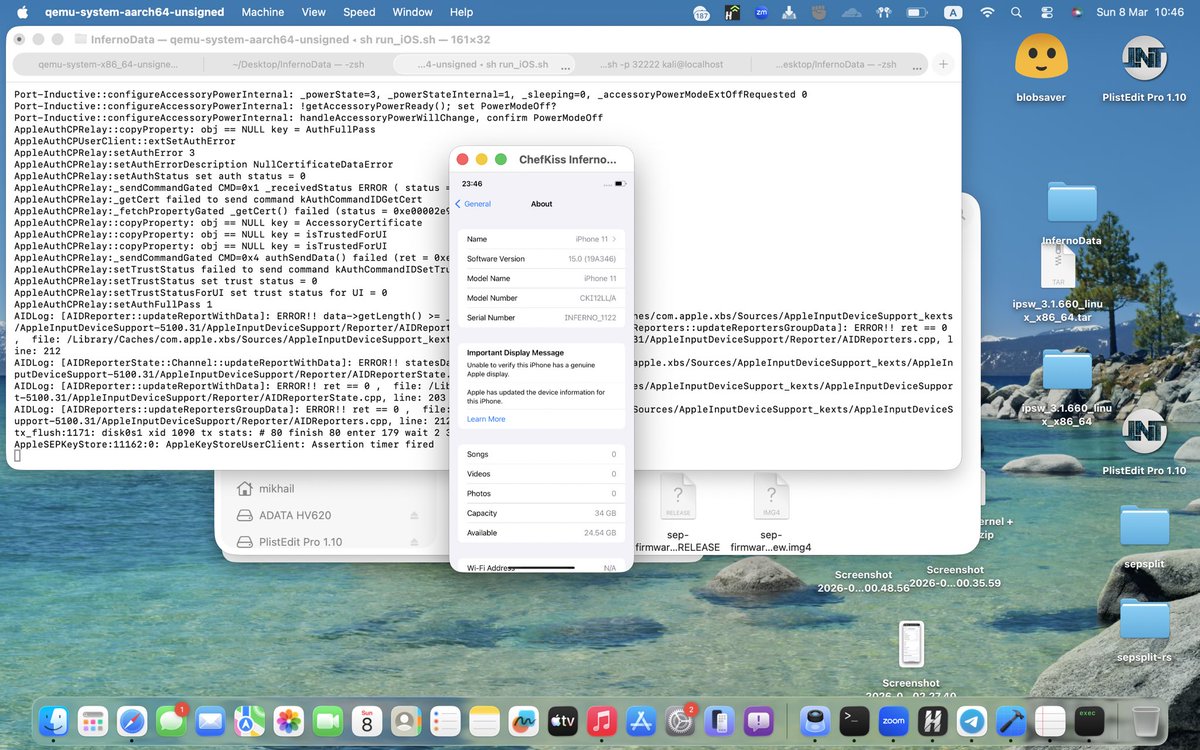Open the blobsaver desktop icon
1200x750 pixels.
point(1041,67)
